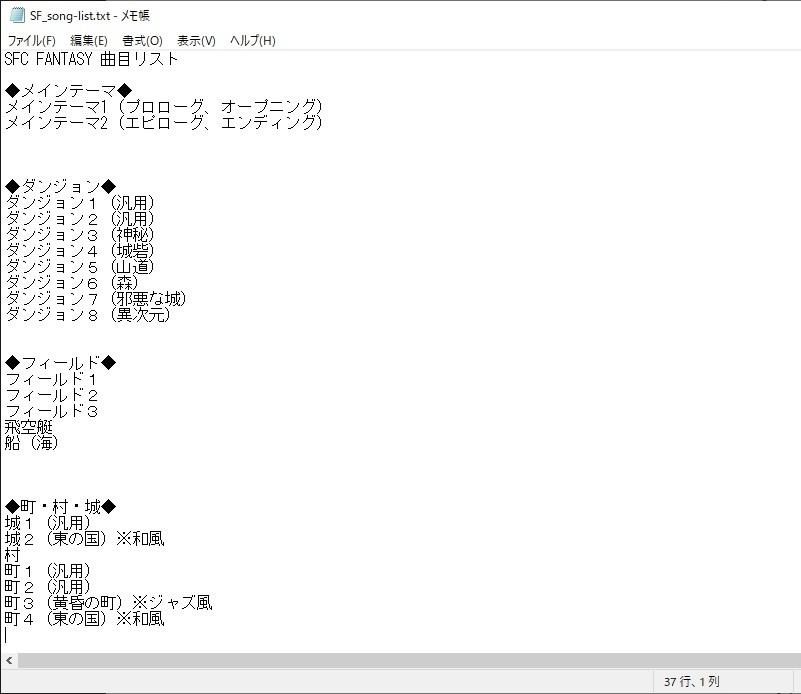Click the line フィールド3
The image size is (801, 694).
[51, 411]
